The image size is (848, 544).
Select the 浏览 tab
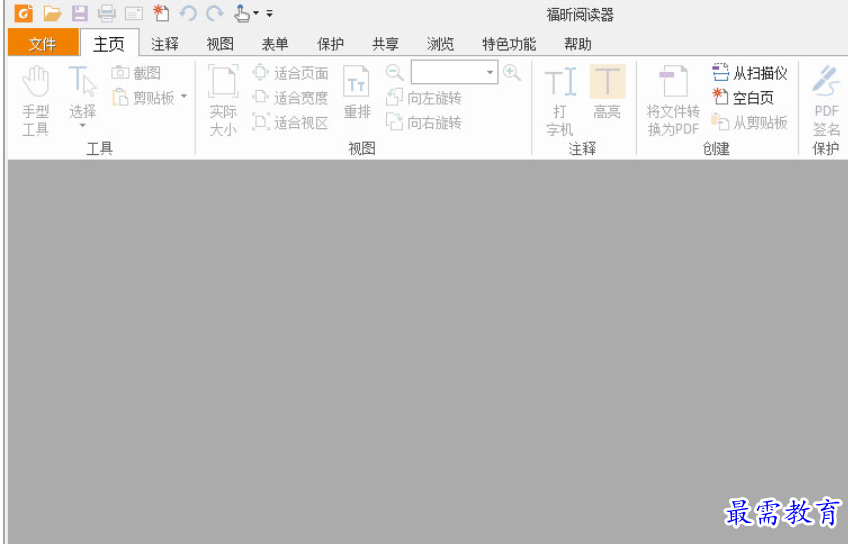pos(440,44)
